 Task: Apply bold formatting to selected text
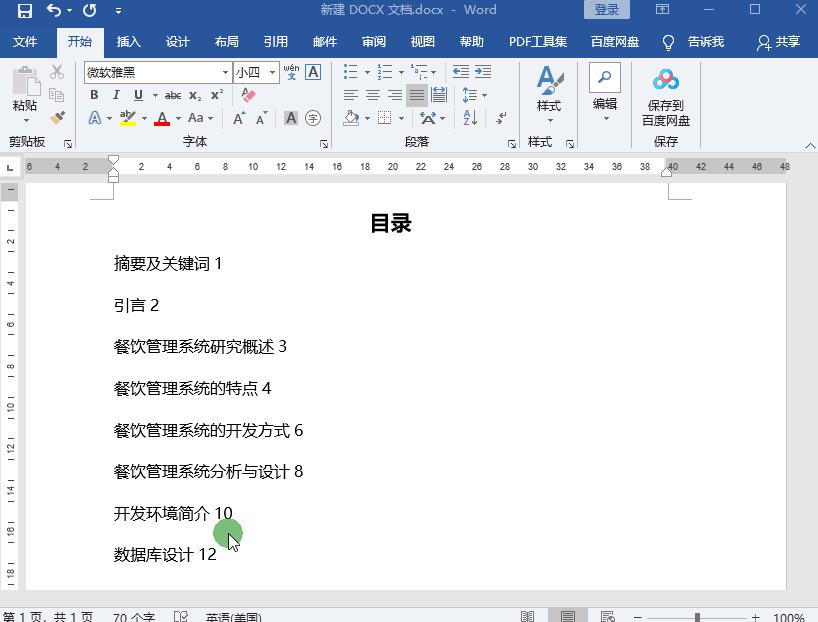(93, 94)
